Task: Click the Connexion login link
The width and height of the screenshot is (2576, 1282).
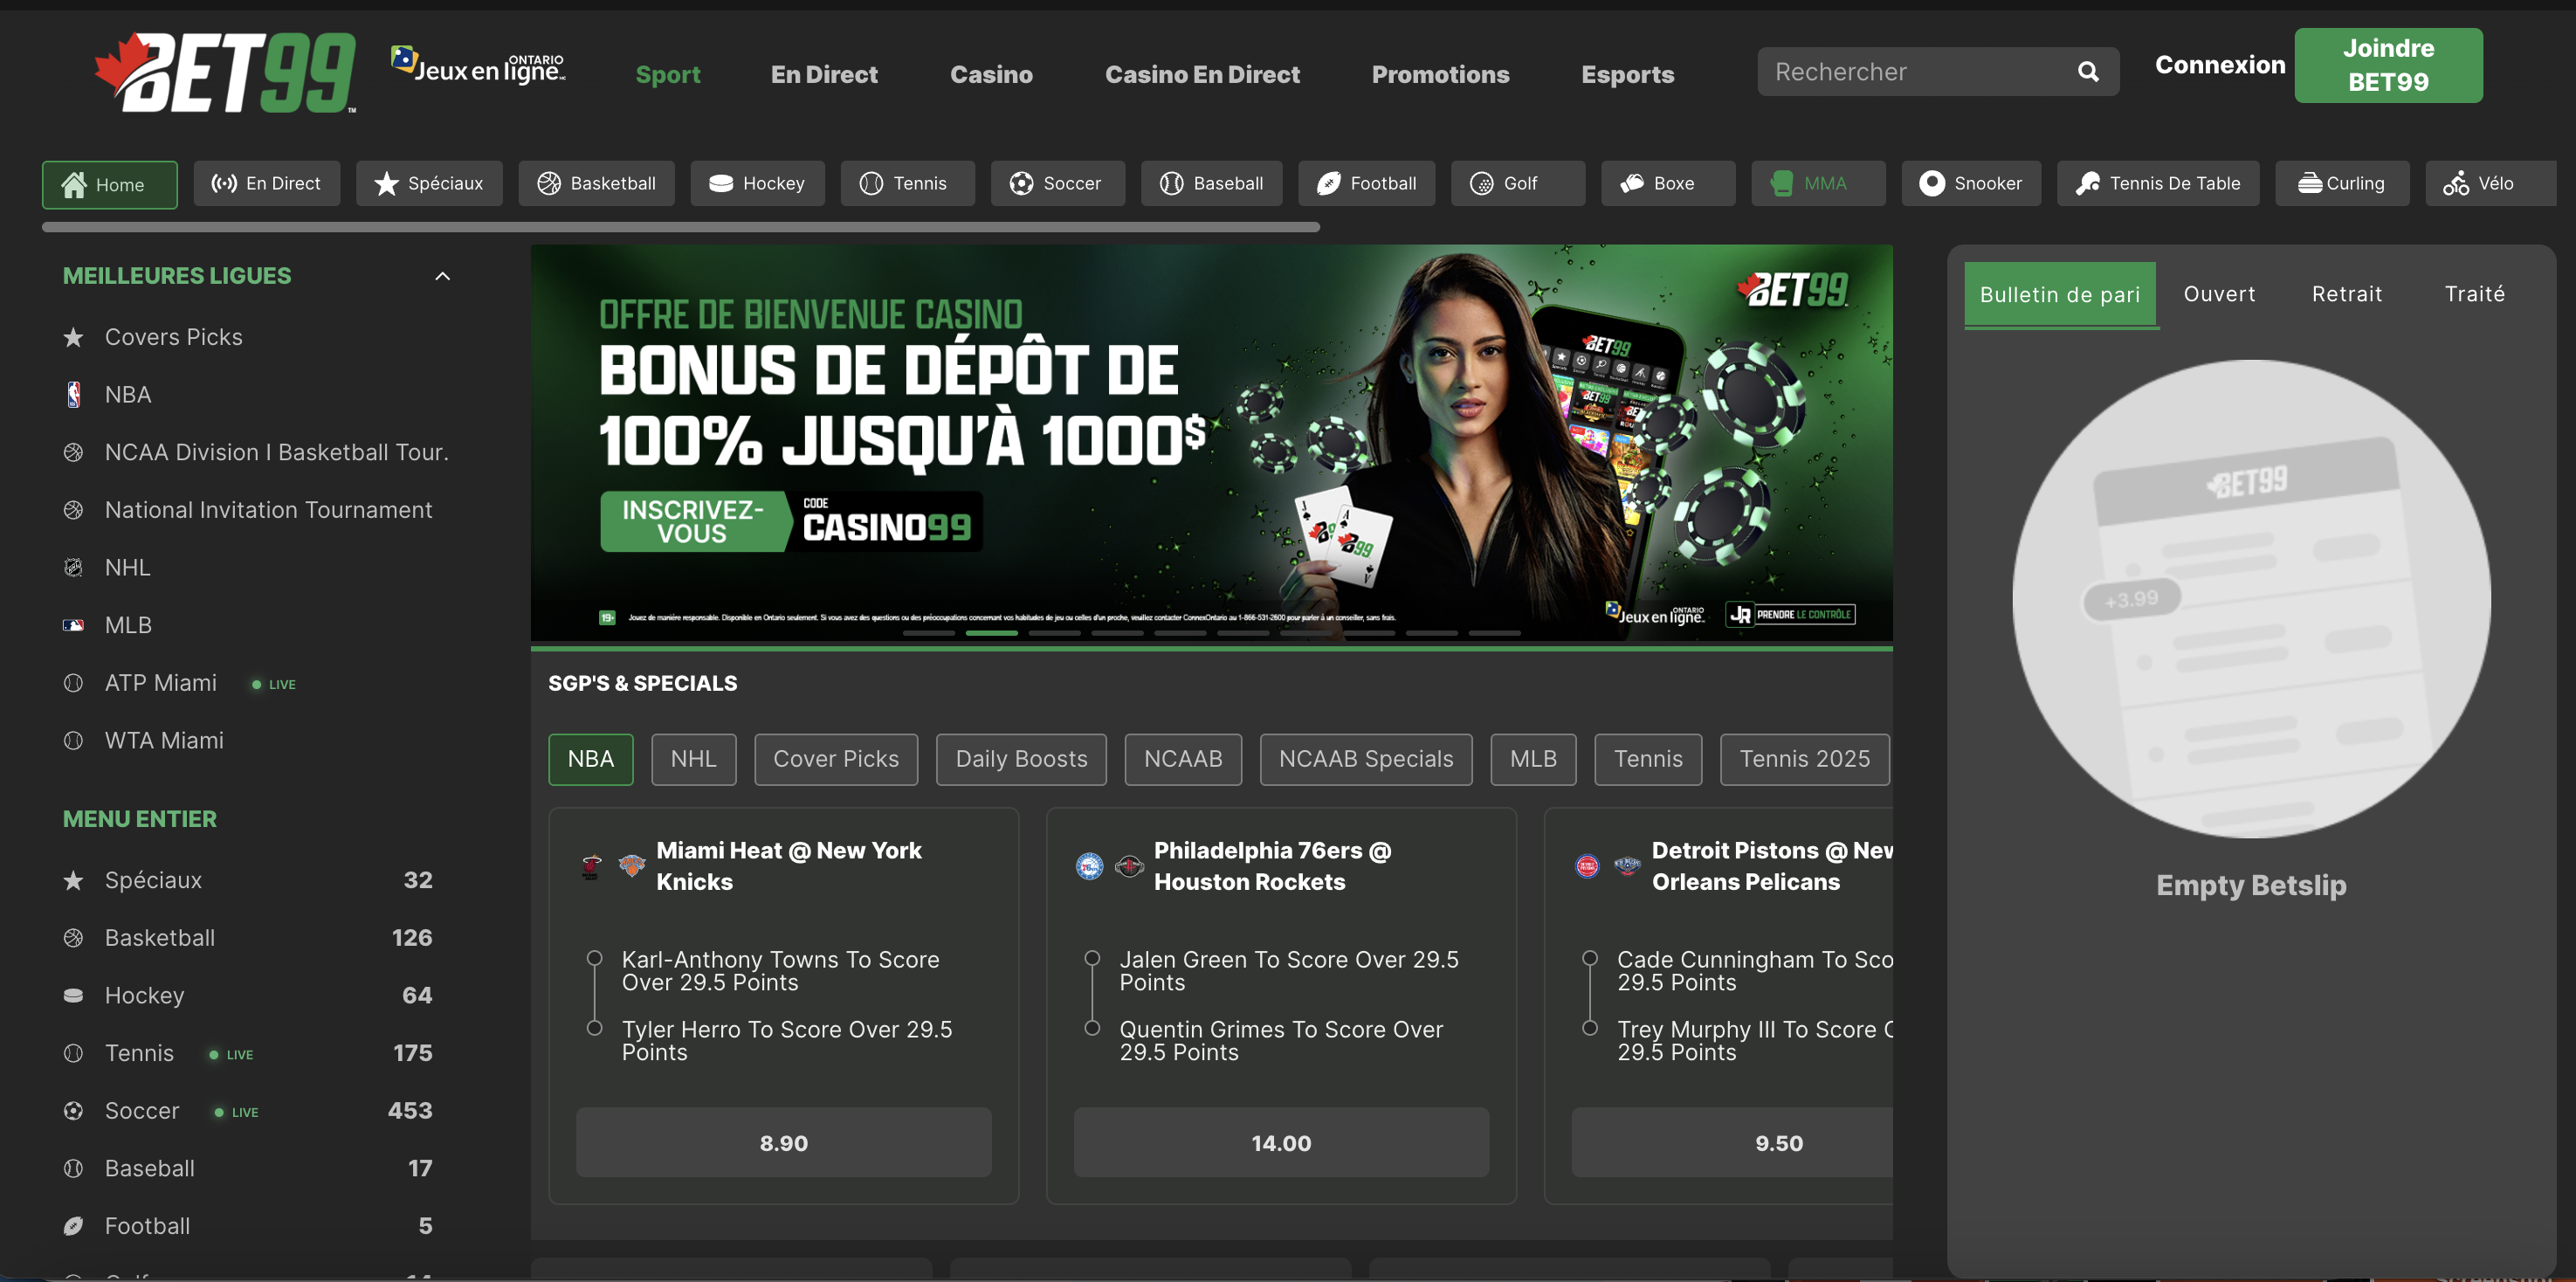Action: pos(2219,65)
